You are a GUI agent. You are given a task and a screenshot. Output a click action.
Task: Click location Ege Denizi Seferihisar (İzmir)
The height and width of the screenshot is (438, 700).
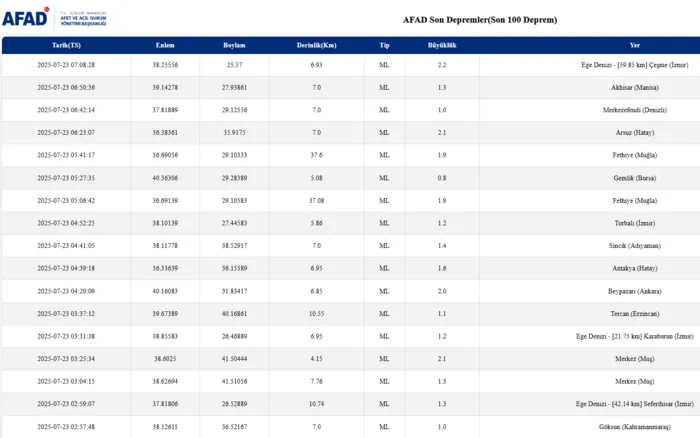[635, 404]
